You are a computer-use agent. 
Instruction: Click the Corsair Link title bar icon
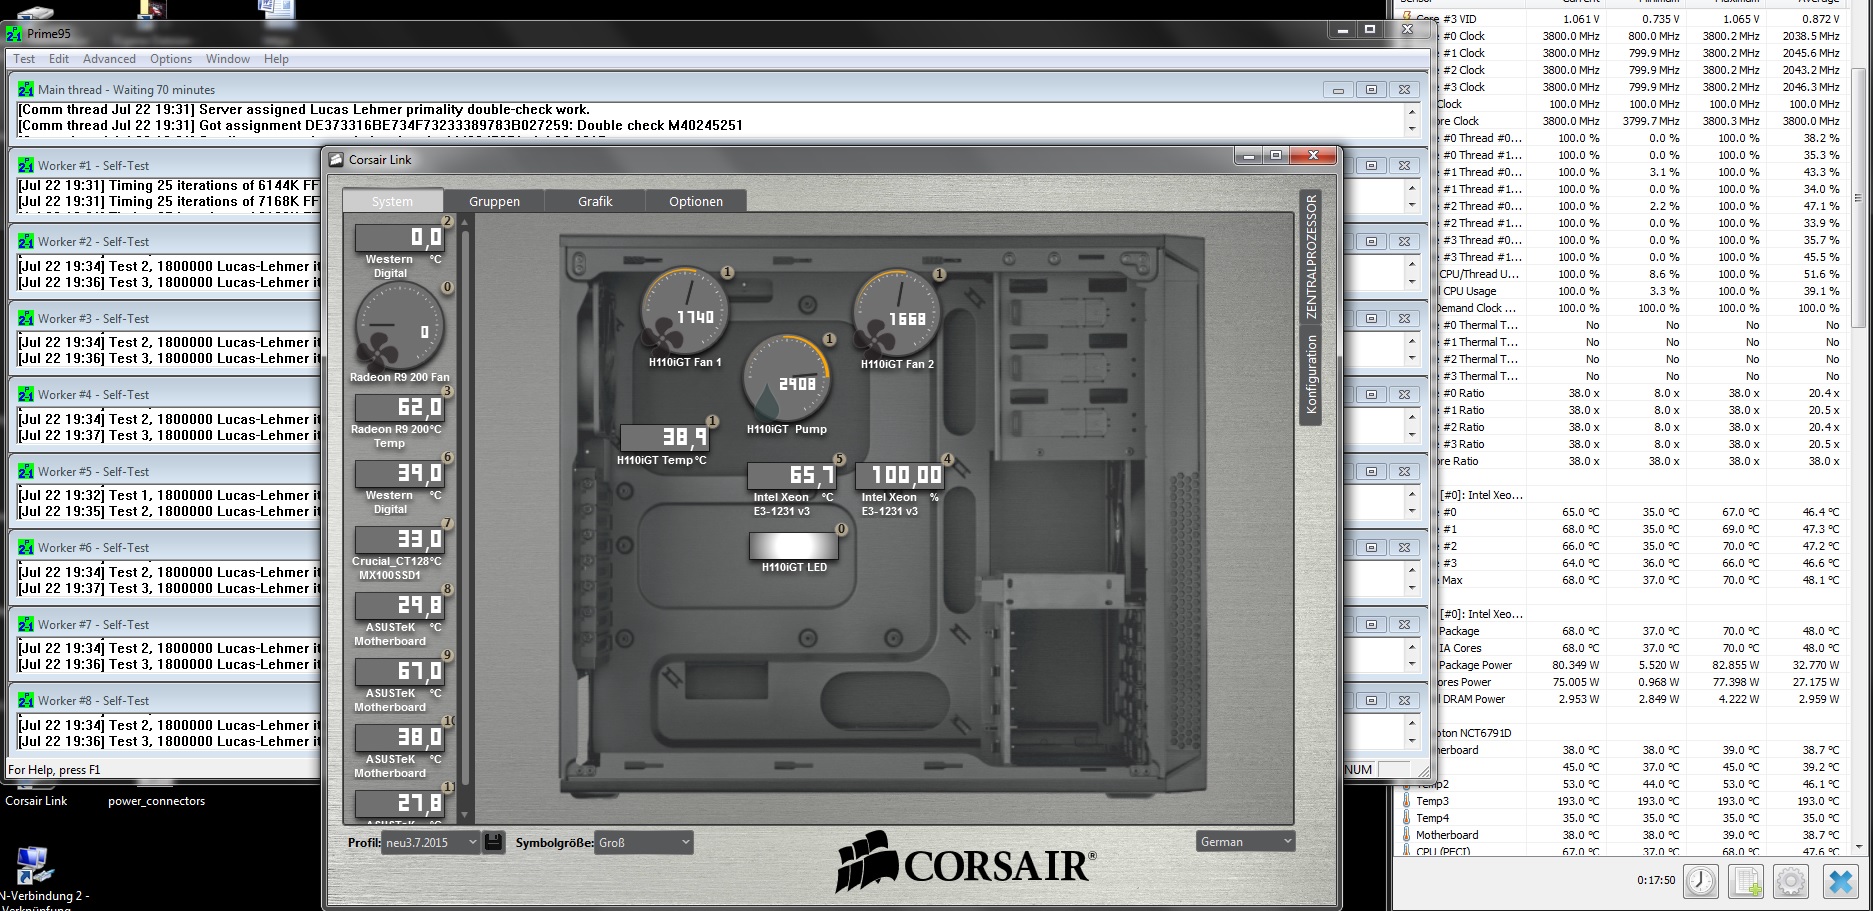tap(336, 159)
